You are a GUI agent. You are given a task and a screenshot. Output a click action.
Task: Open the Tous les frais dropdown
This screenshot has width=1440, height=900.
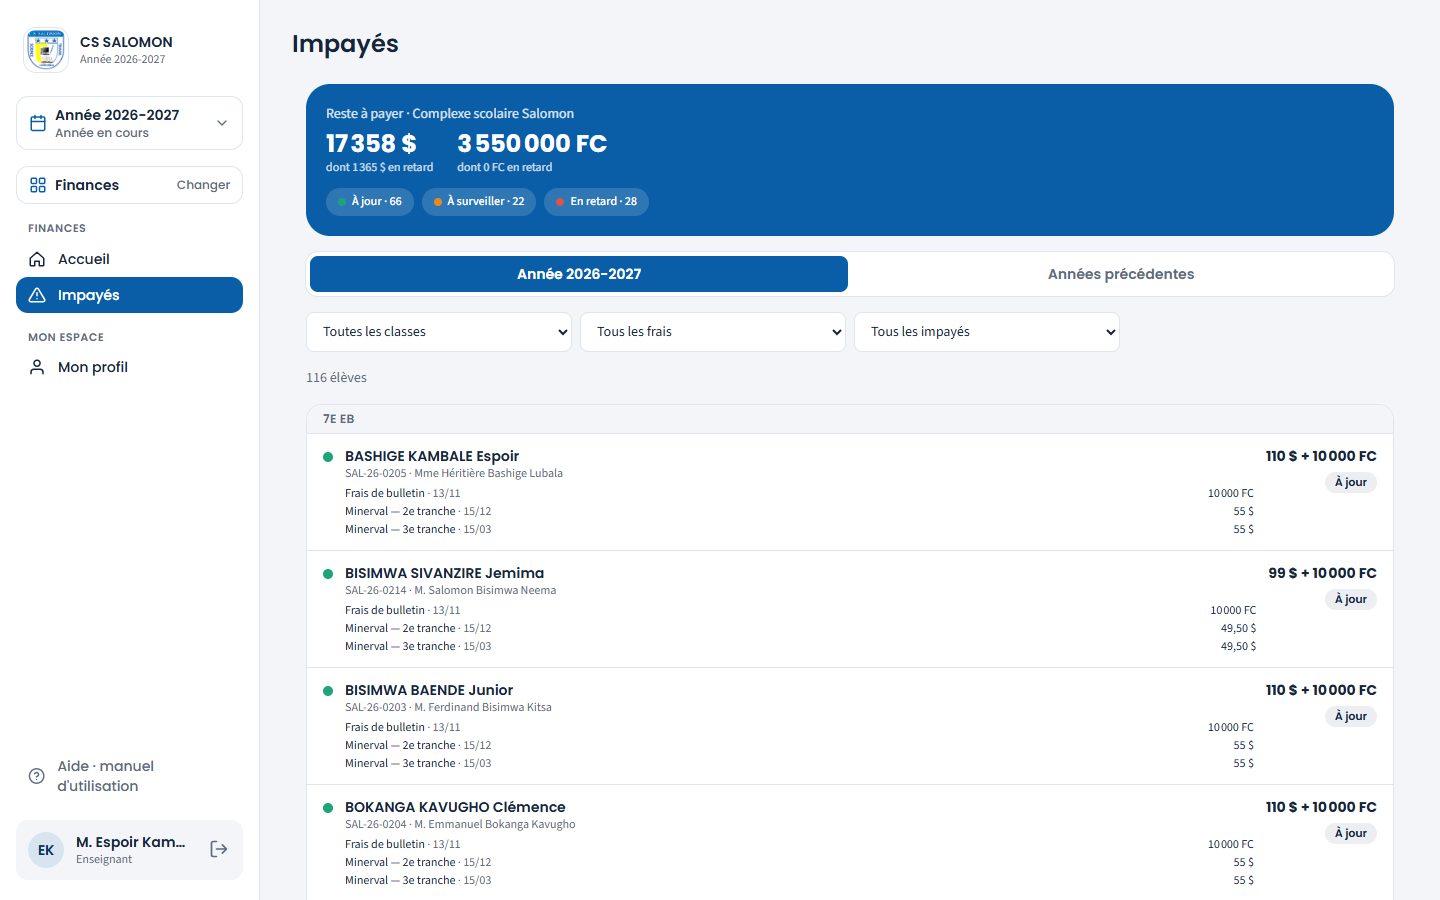tap(713, 332)
